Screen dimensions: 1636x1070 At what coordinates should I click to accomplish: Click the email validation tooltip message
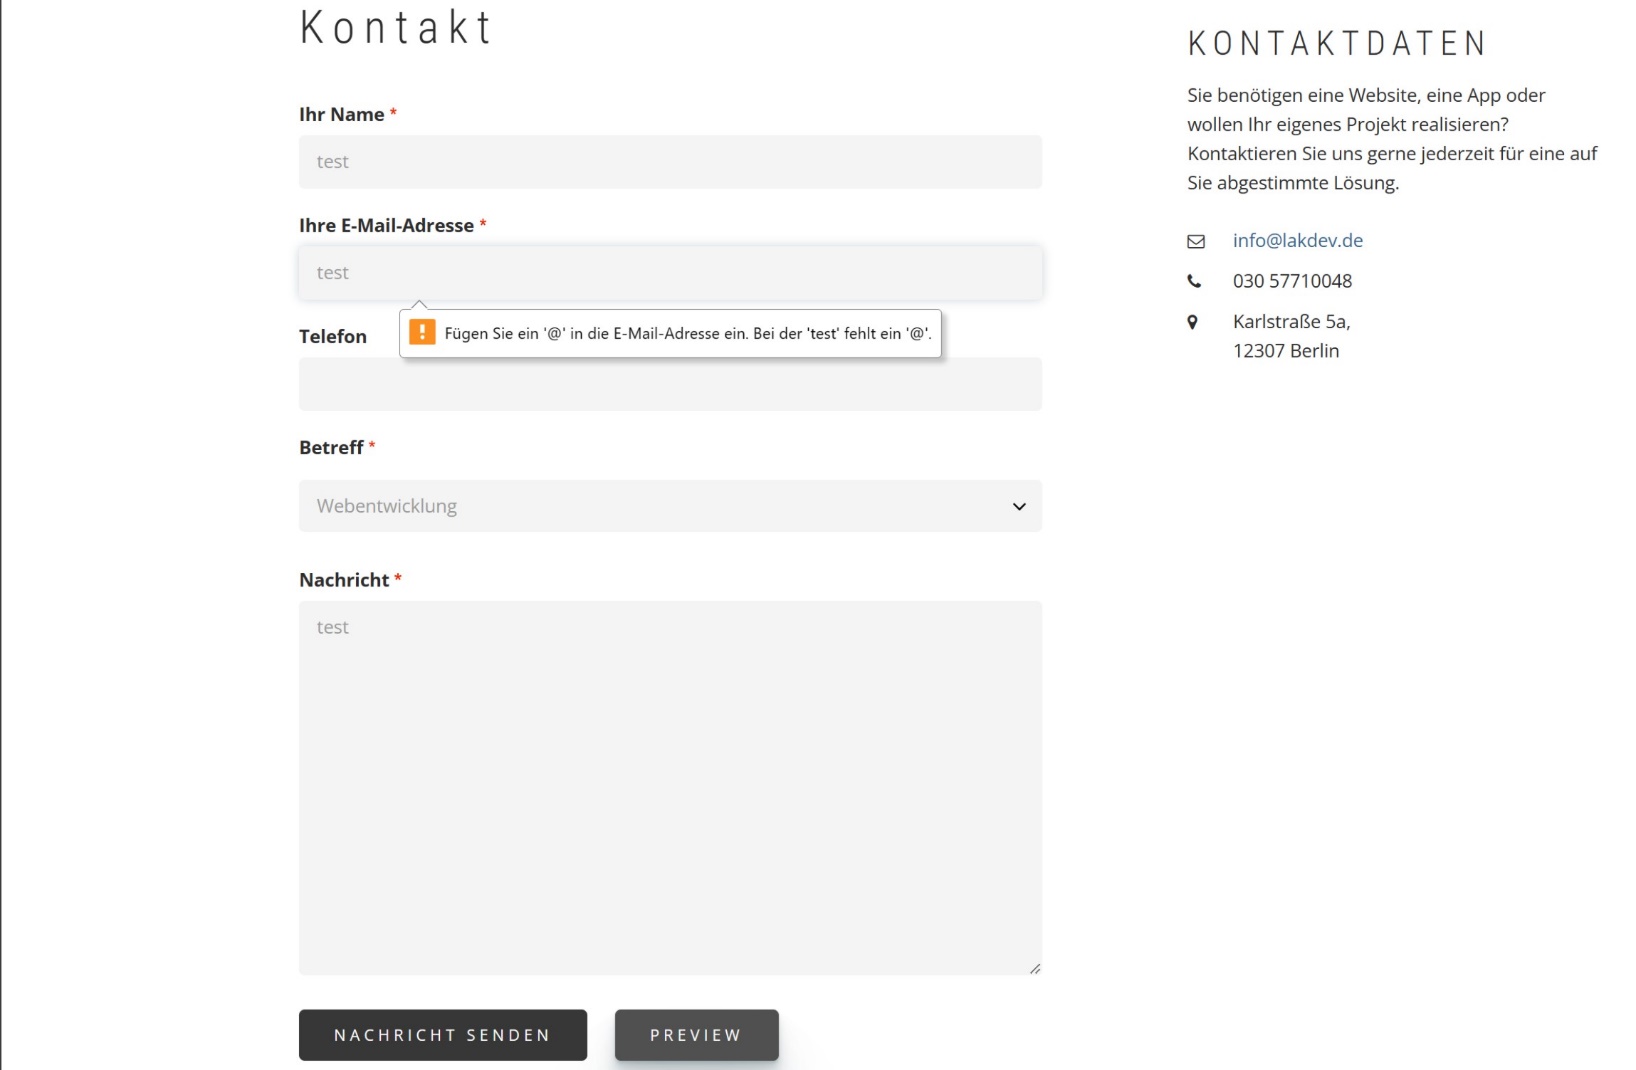687,334
